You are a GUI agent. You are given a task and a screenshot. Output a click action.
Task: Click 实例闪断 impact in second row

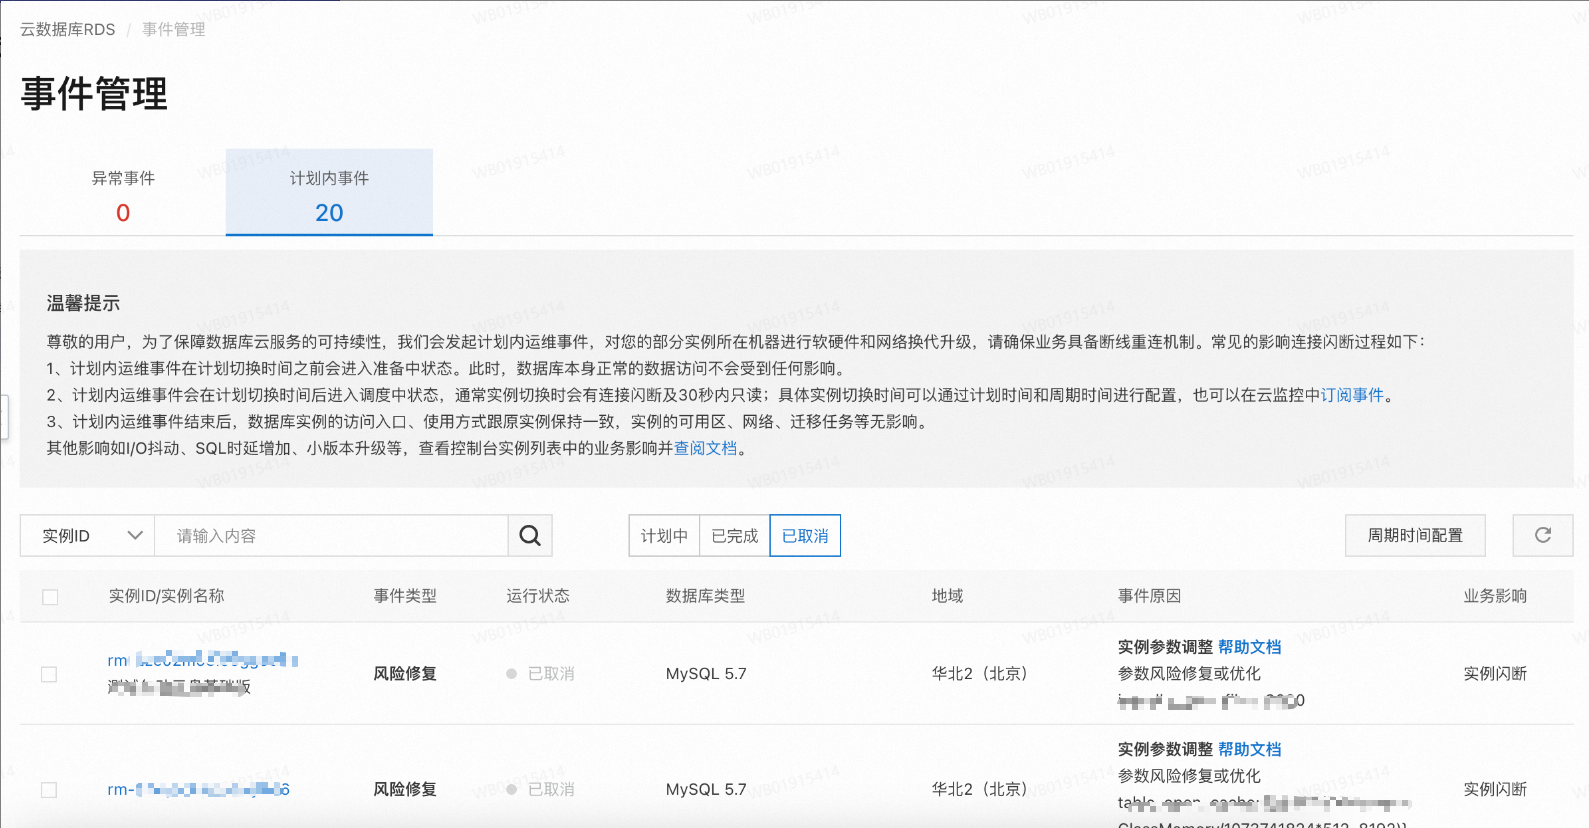coord(1496,790)
